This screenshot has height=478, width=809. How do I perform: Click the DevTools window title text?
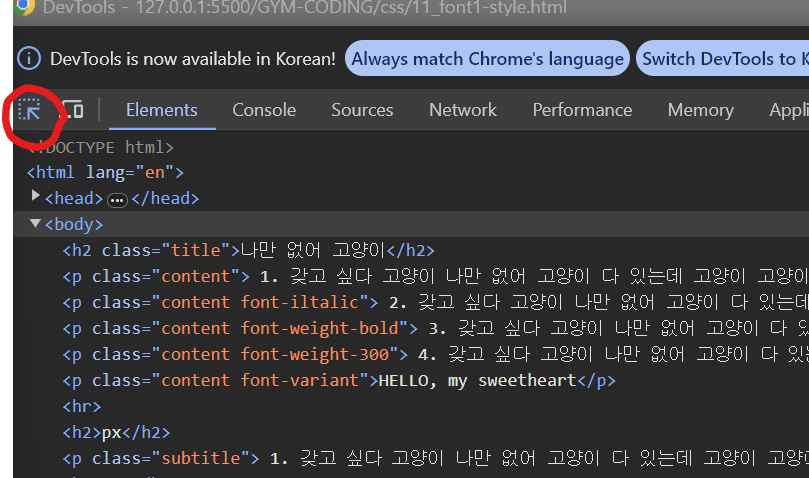(304, 7)
